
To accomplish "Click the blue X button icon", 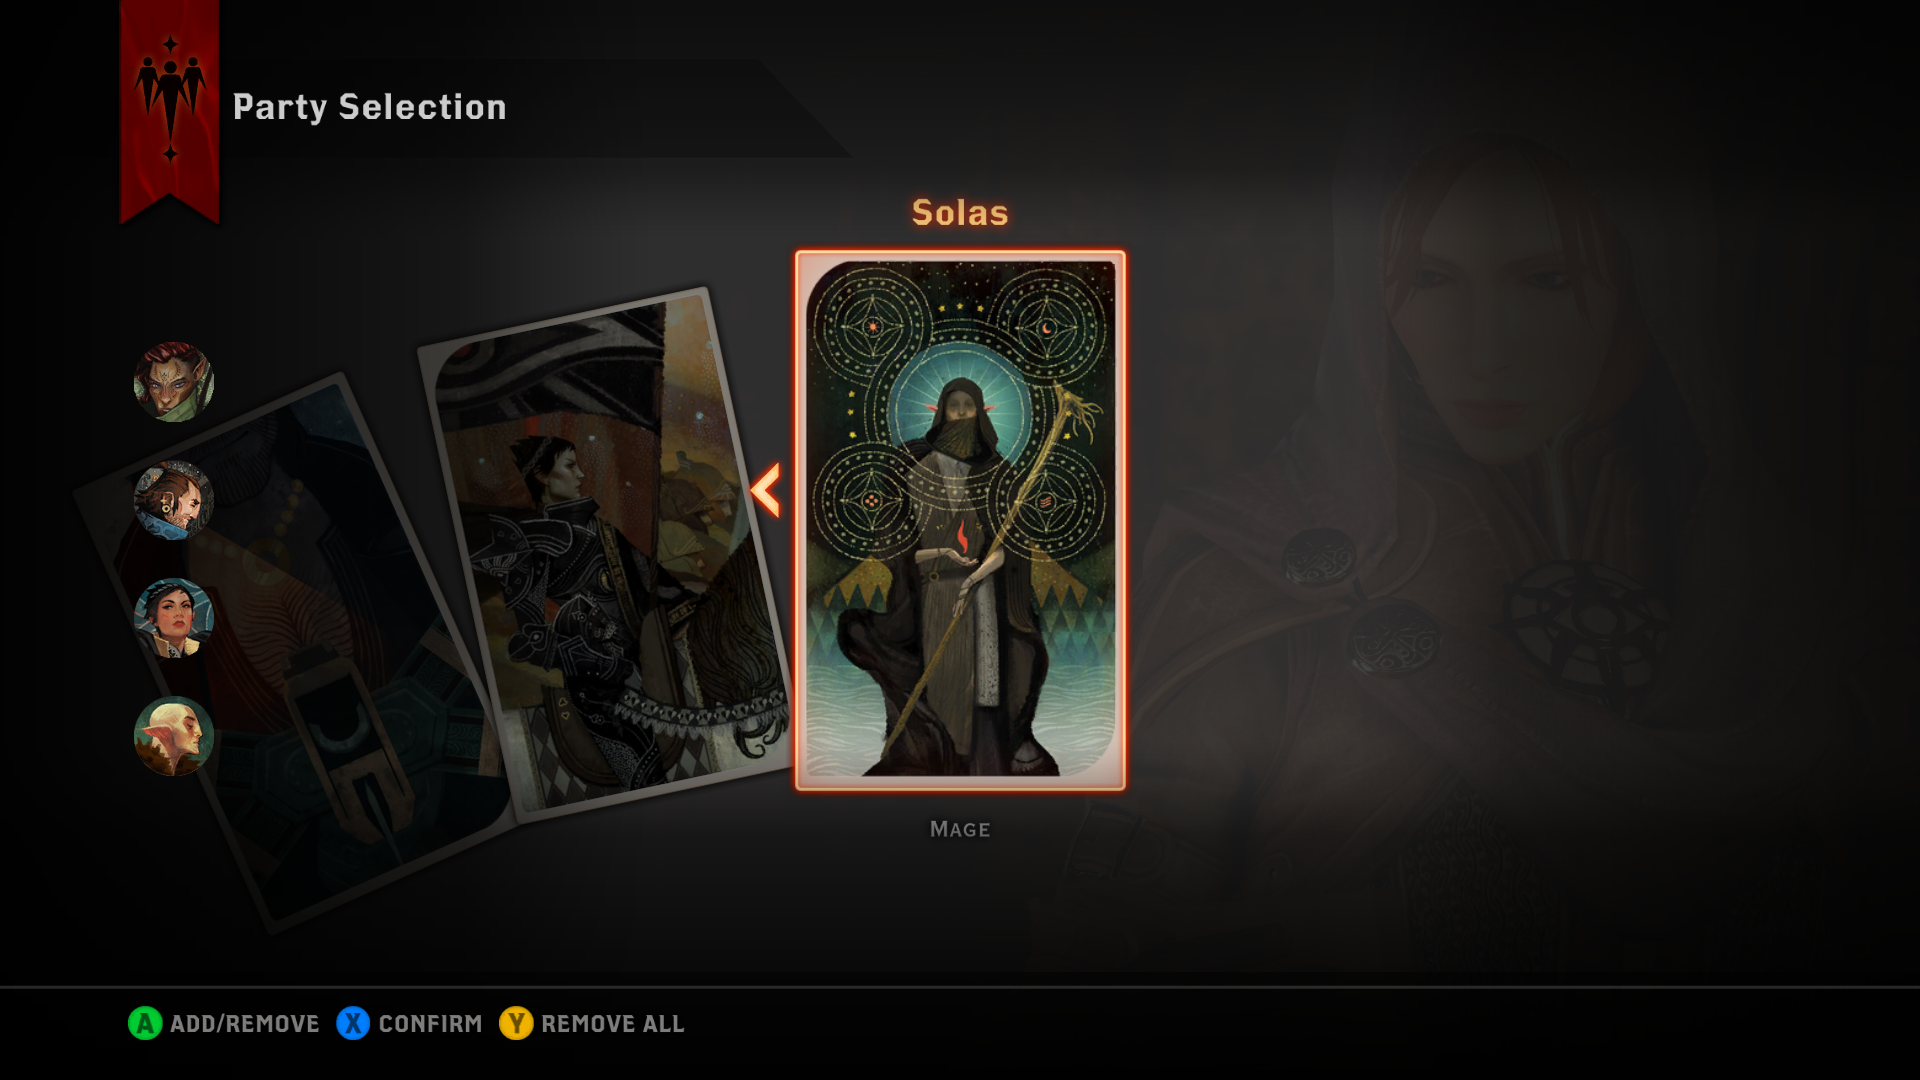I will [353, 1023].
